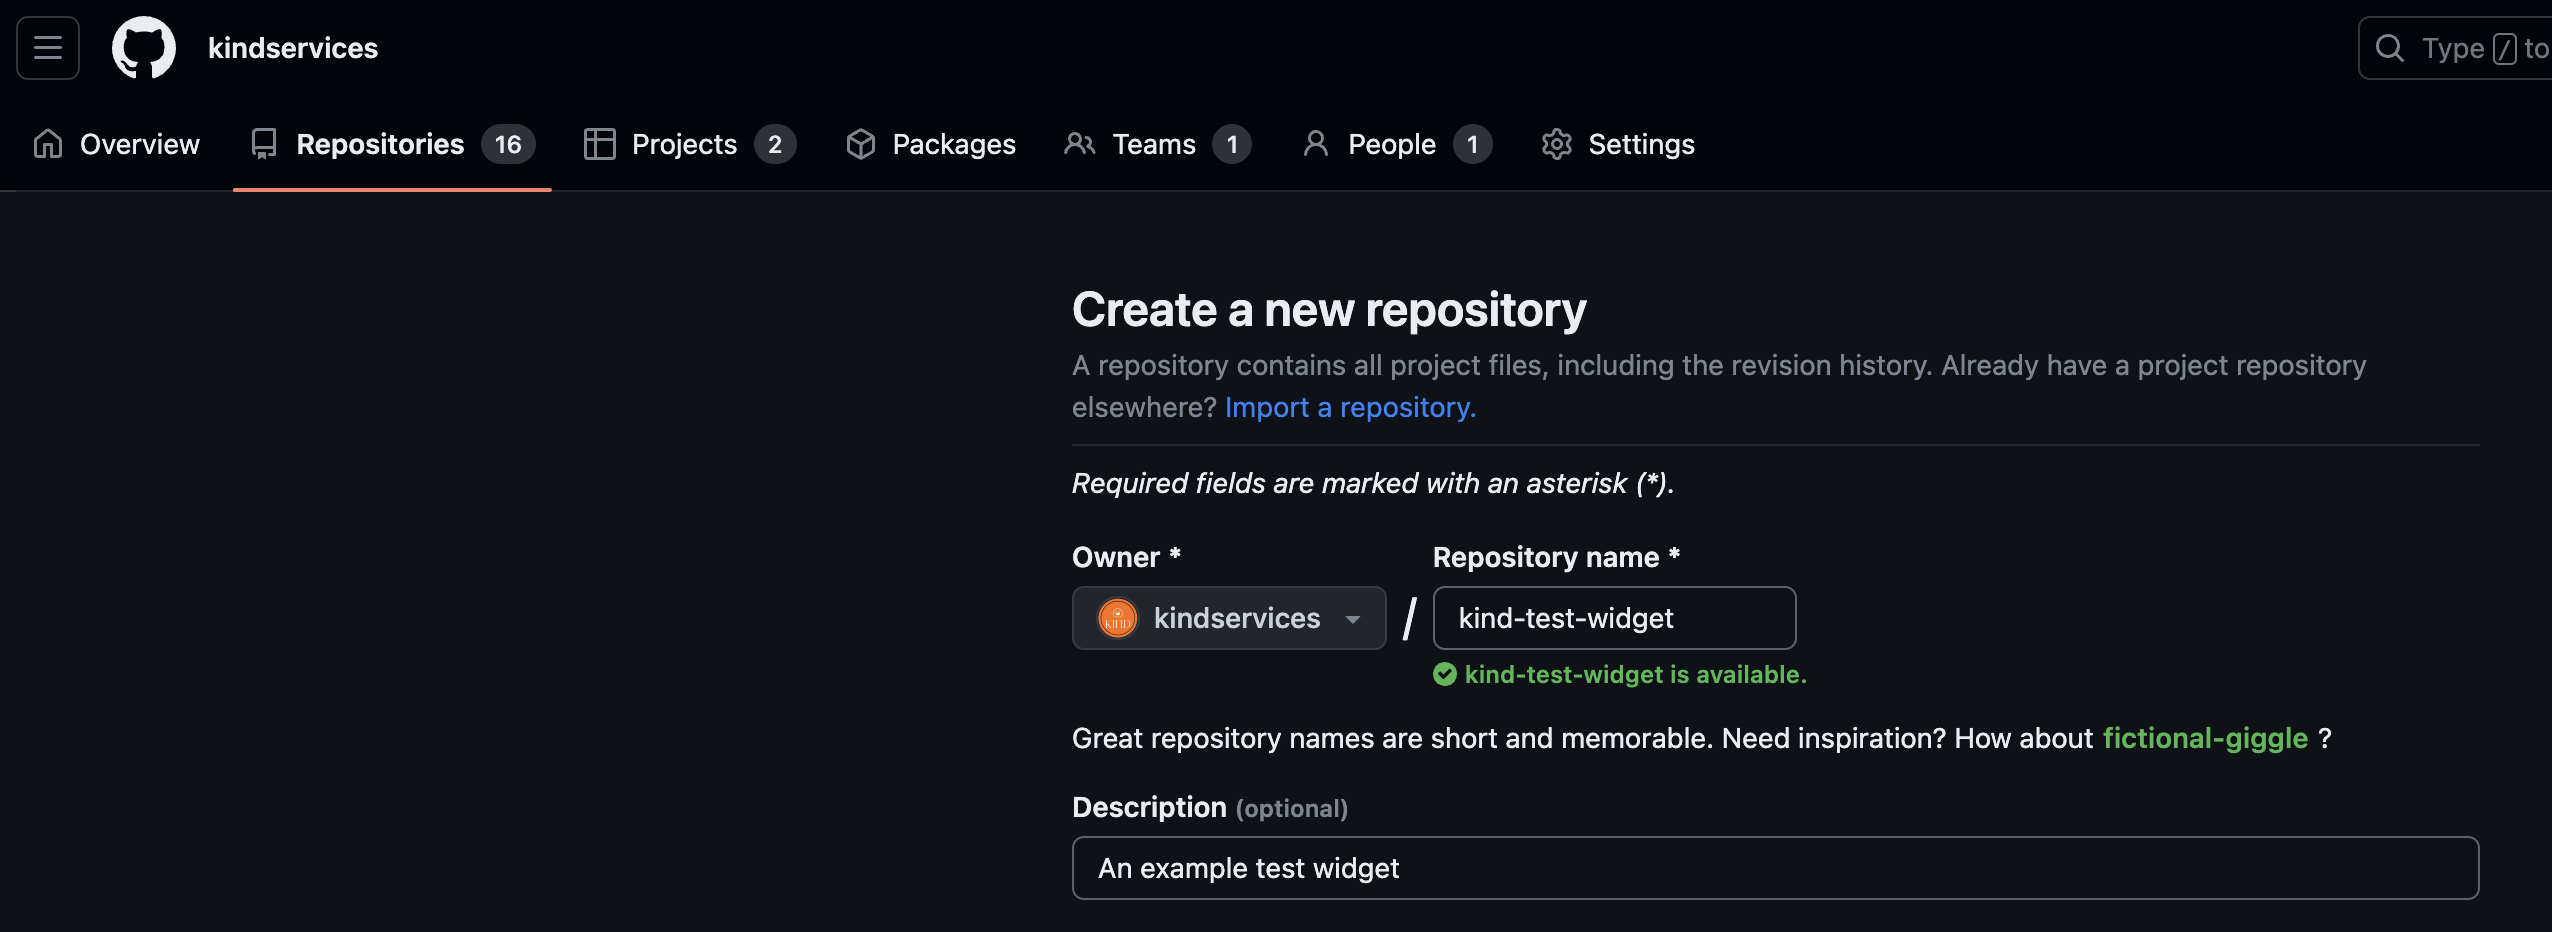Click the Repository name input field
This screenshot has height=932, width=2552.
tap(1614, 618)
